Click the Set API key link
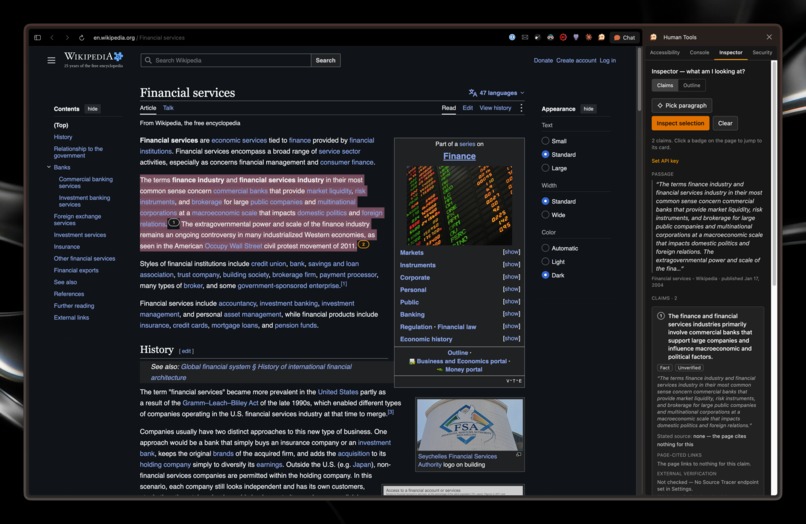 (x=665, y=161)
